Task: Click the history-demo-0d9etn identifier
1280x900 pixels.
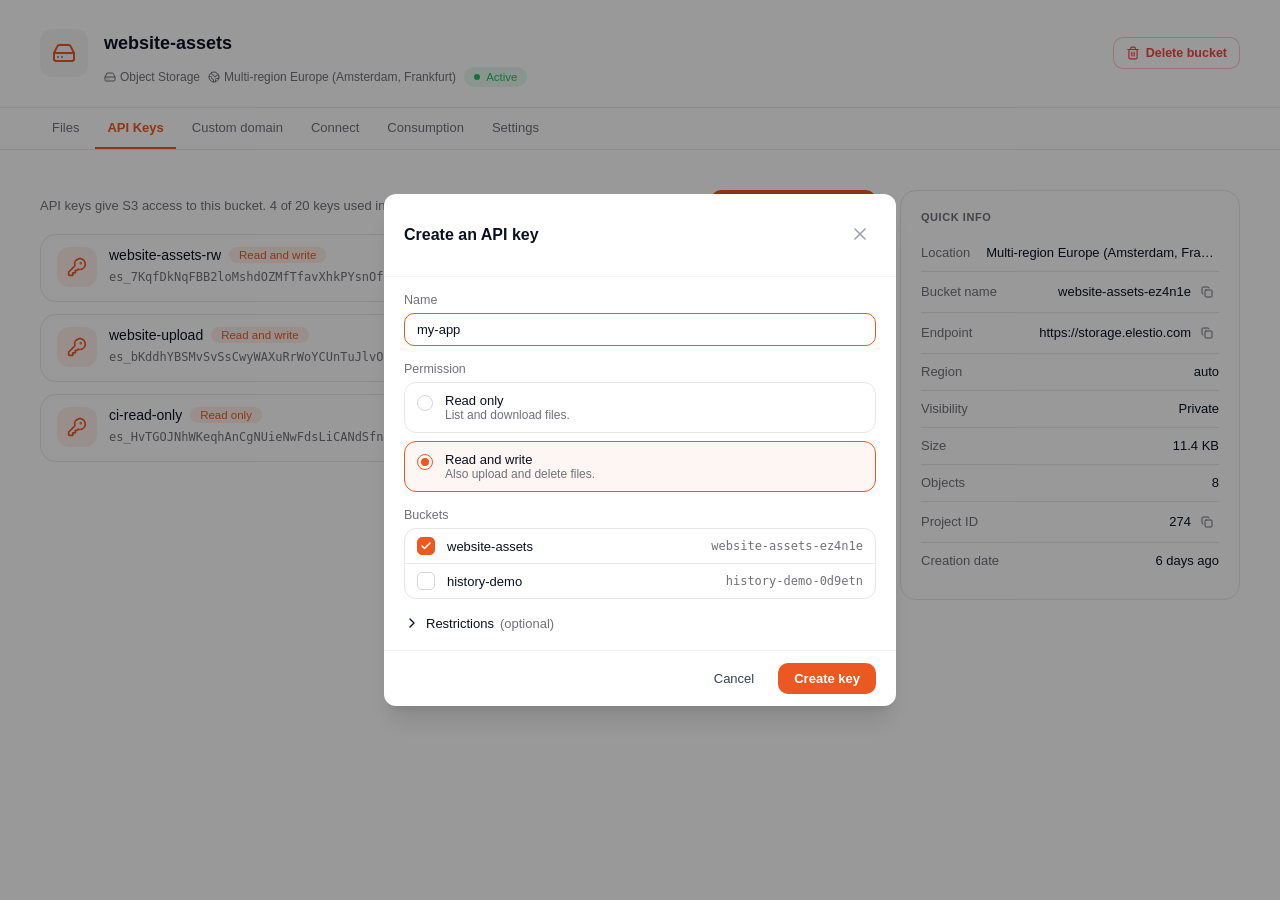Action: 794,581
